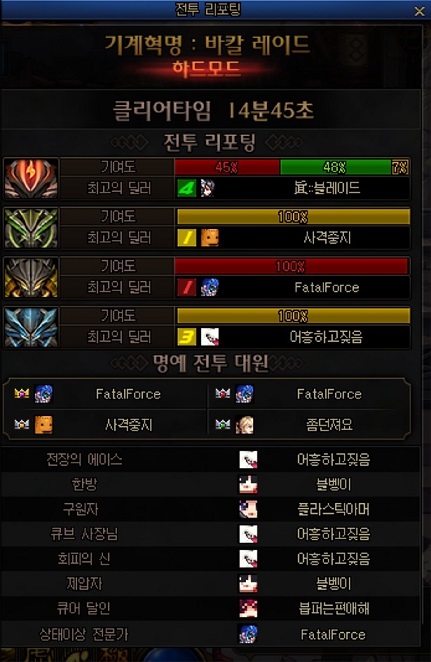The height and width of the screenshot is (662, 431).
Task: Click the yellow party 3 badge
Action: point(187,337)
